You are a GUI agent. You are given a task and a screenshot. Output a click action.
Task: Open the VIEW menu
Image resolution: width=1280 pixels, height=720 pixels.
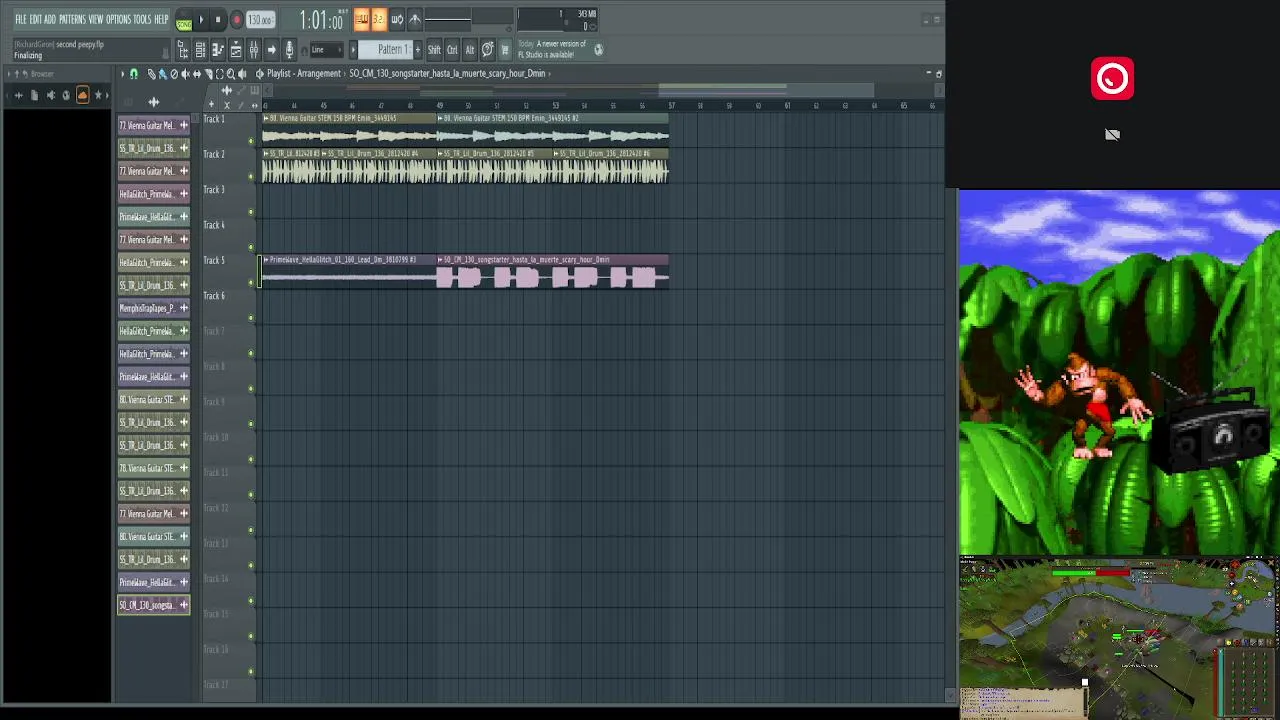[x=96, y=19]
